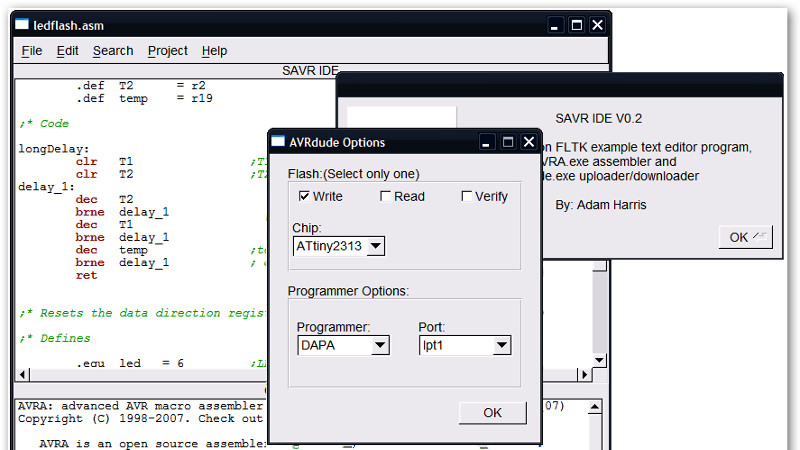Tick the Verify flash checkbox
The height and width of the screenshot is (450, 800).
[467, 196]
